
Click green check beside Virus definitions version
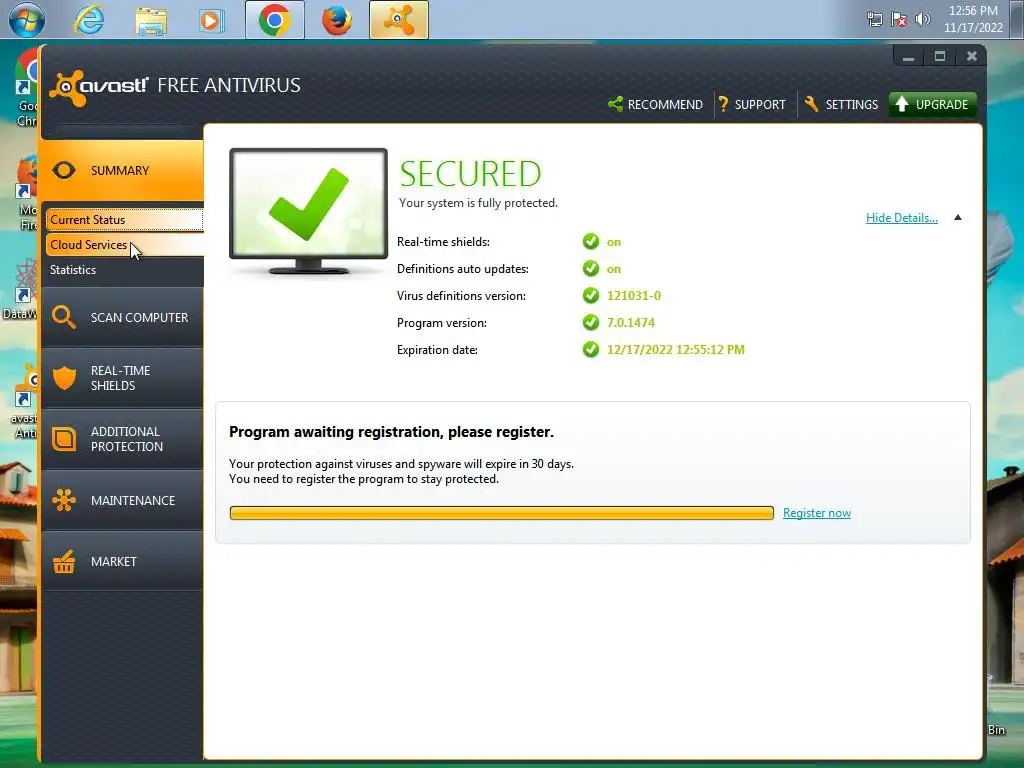click(x=591, y=296)
